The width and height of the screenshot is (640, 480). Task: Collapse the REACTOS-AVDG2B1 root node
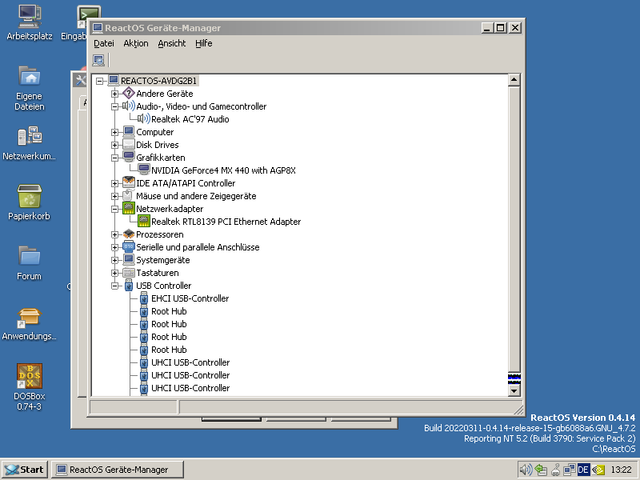coord(99,81)
